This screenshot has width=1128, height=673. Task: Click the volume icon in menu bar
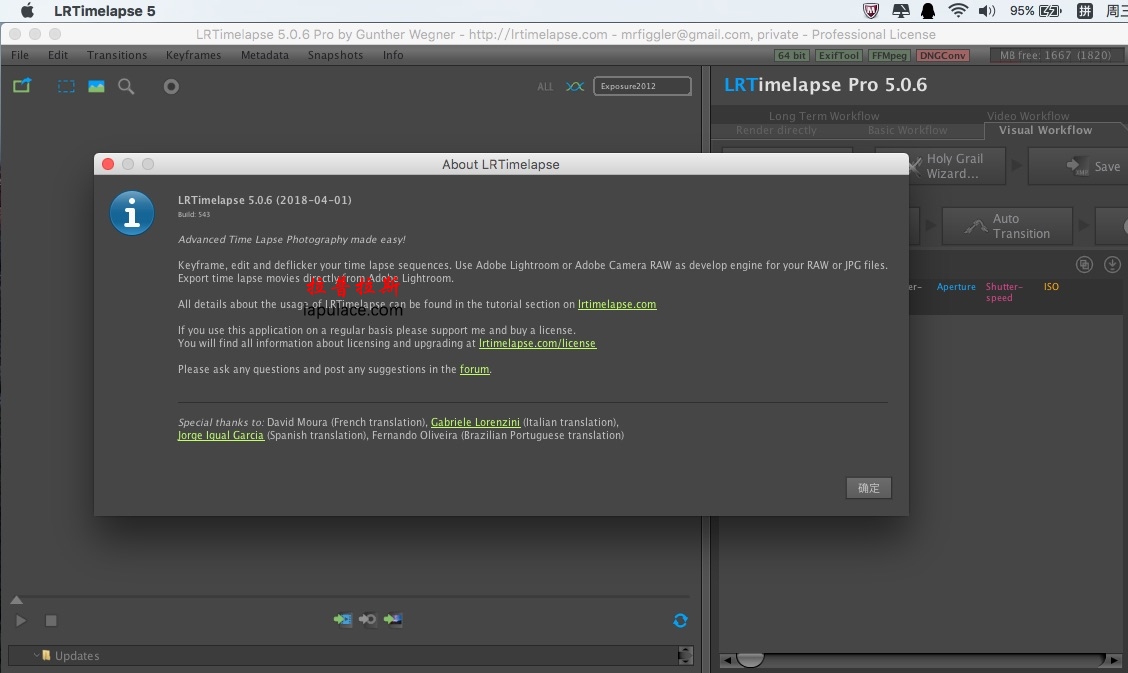pos(986,11)
